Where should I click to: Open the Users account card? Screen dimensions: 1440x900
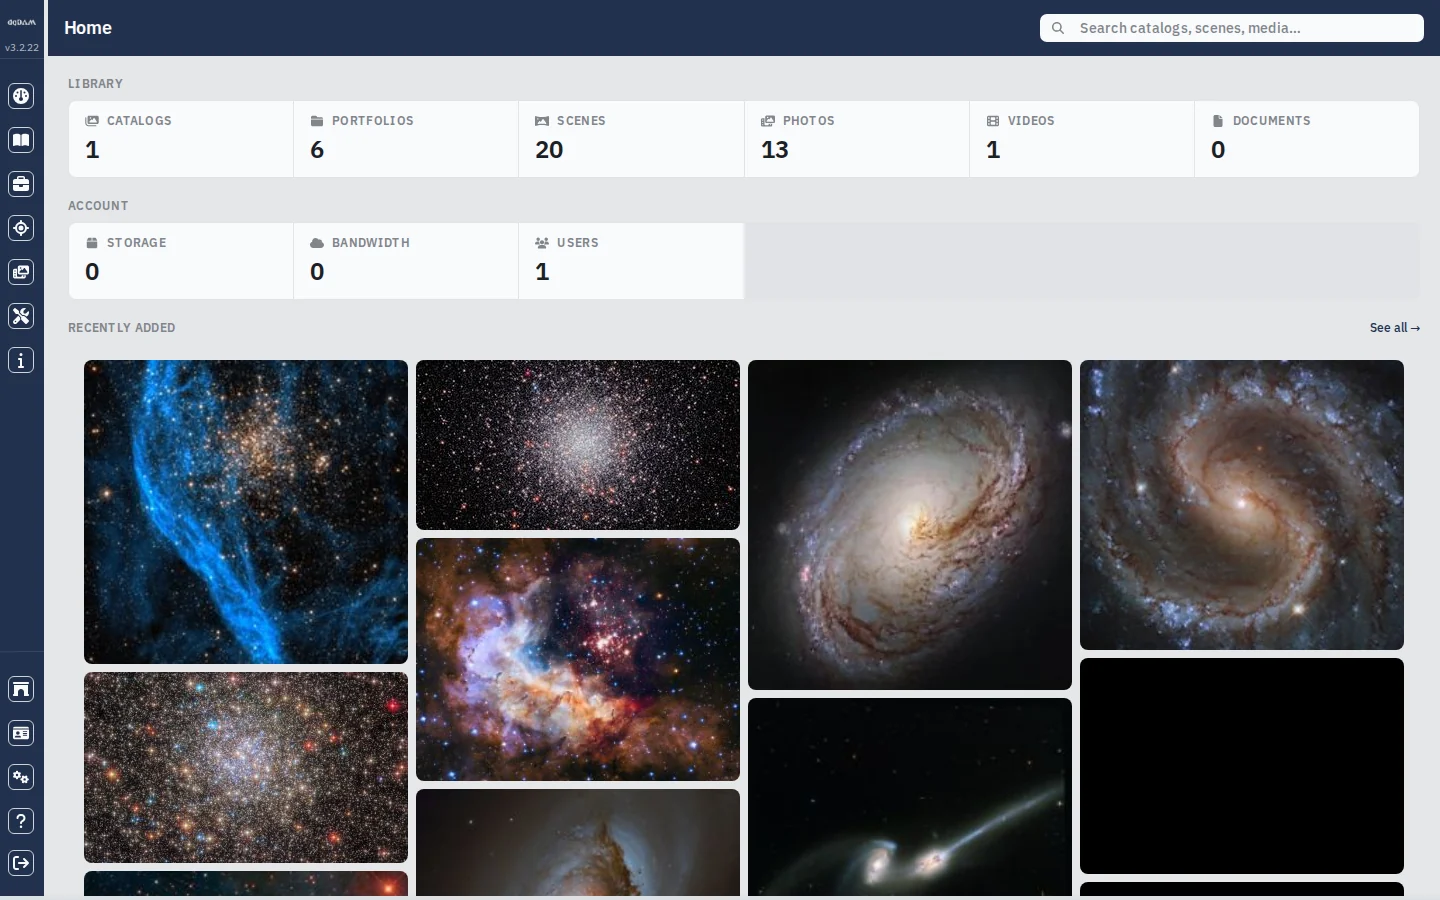(631, 261)
